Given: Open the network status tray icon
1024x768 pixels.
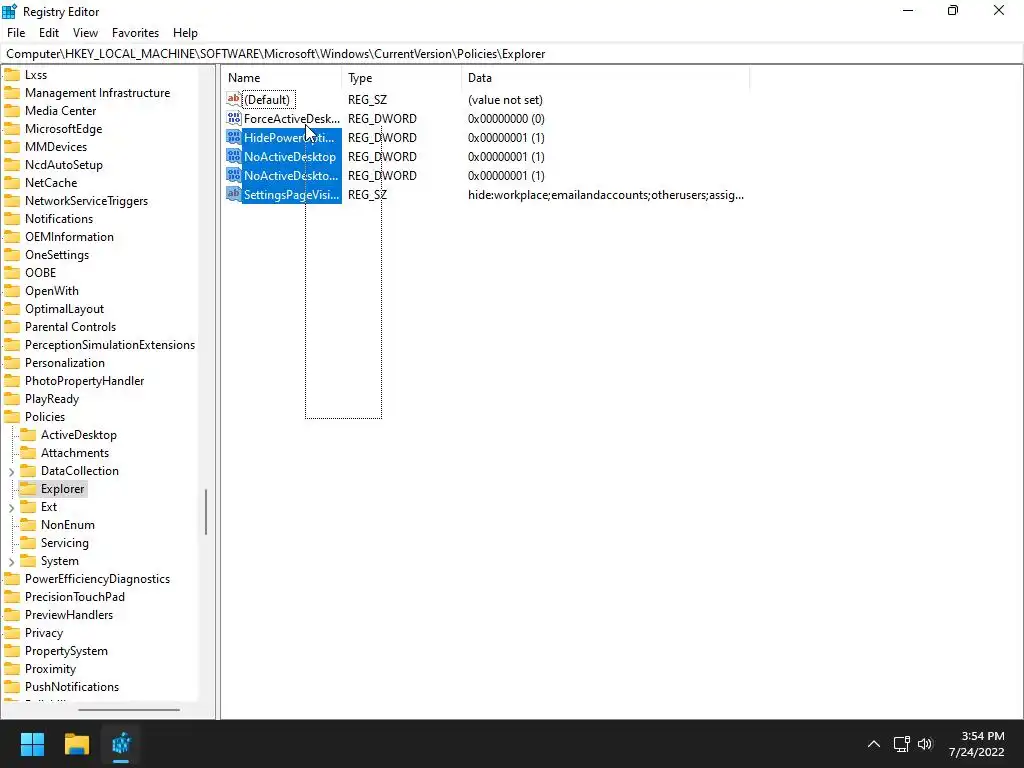Looking at the screenshot, I should click(902, 744).
